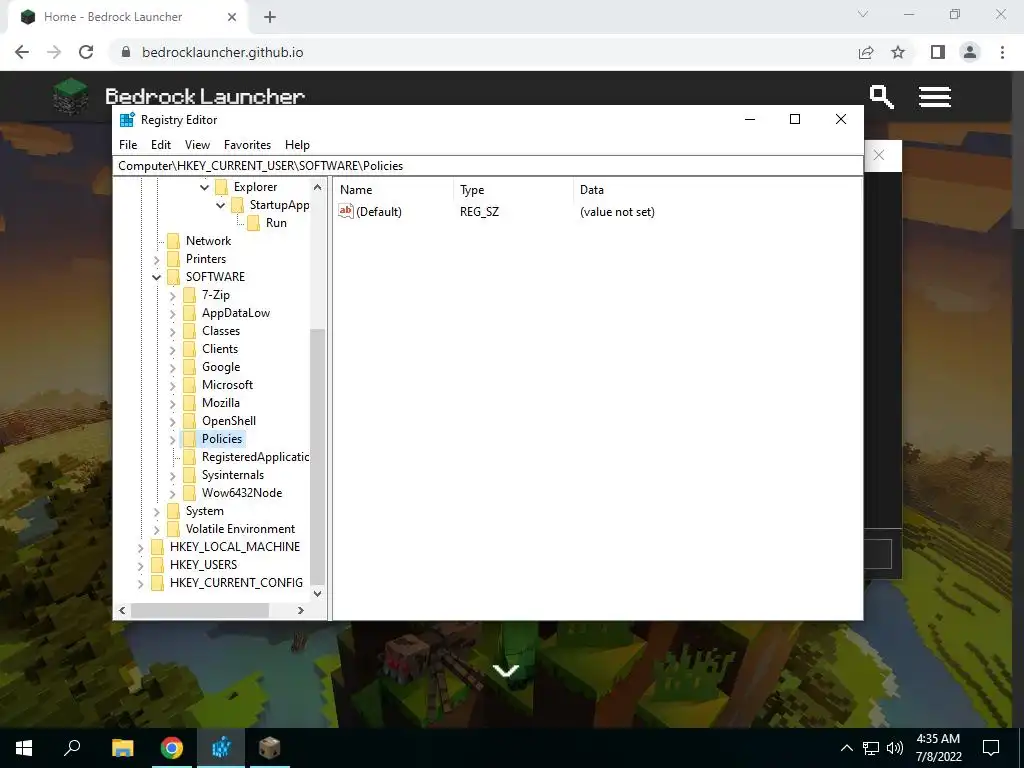Screen dimensions: 1024x768
Task: Open the View menu in Registry Editor
Action: click(x=197, y=145)
